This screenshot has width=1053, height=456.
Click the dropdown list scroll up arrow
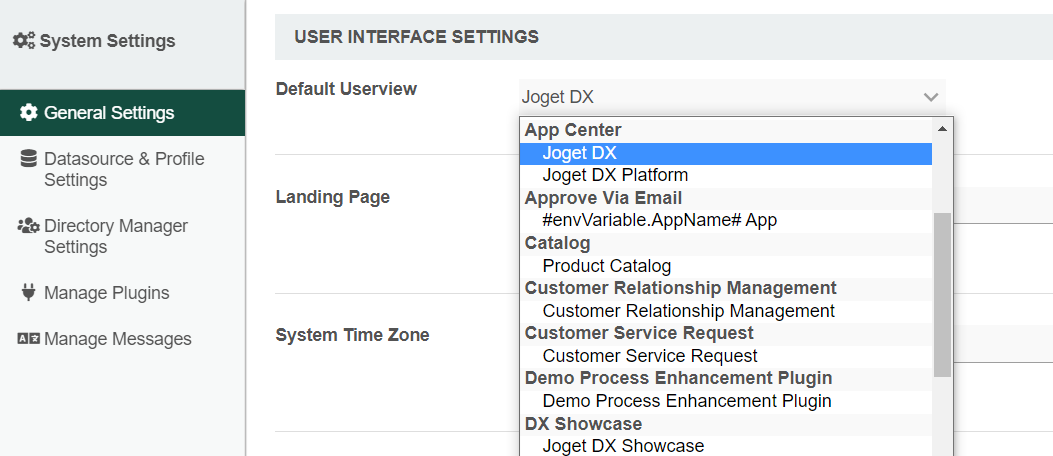pos(942,129)
